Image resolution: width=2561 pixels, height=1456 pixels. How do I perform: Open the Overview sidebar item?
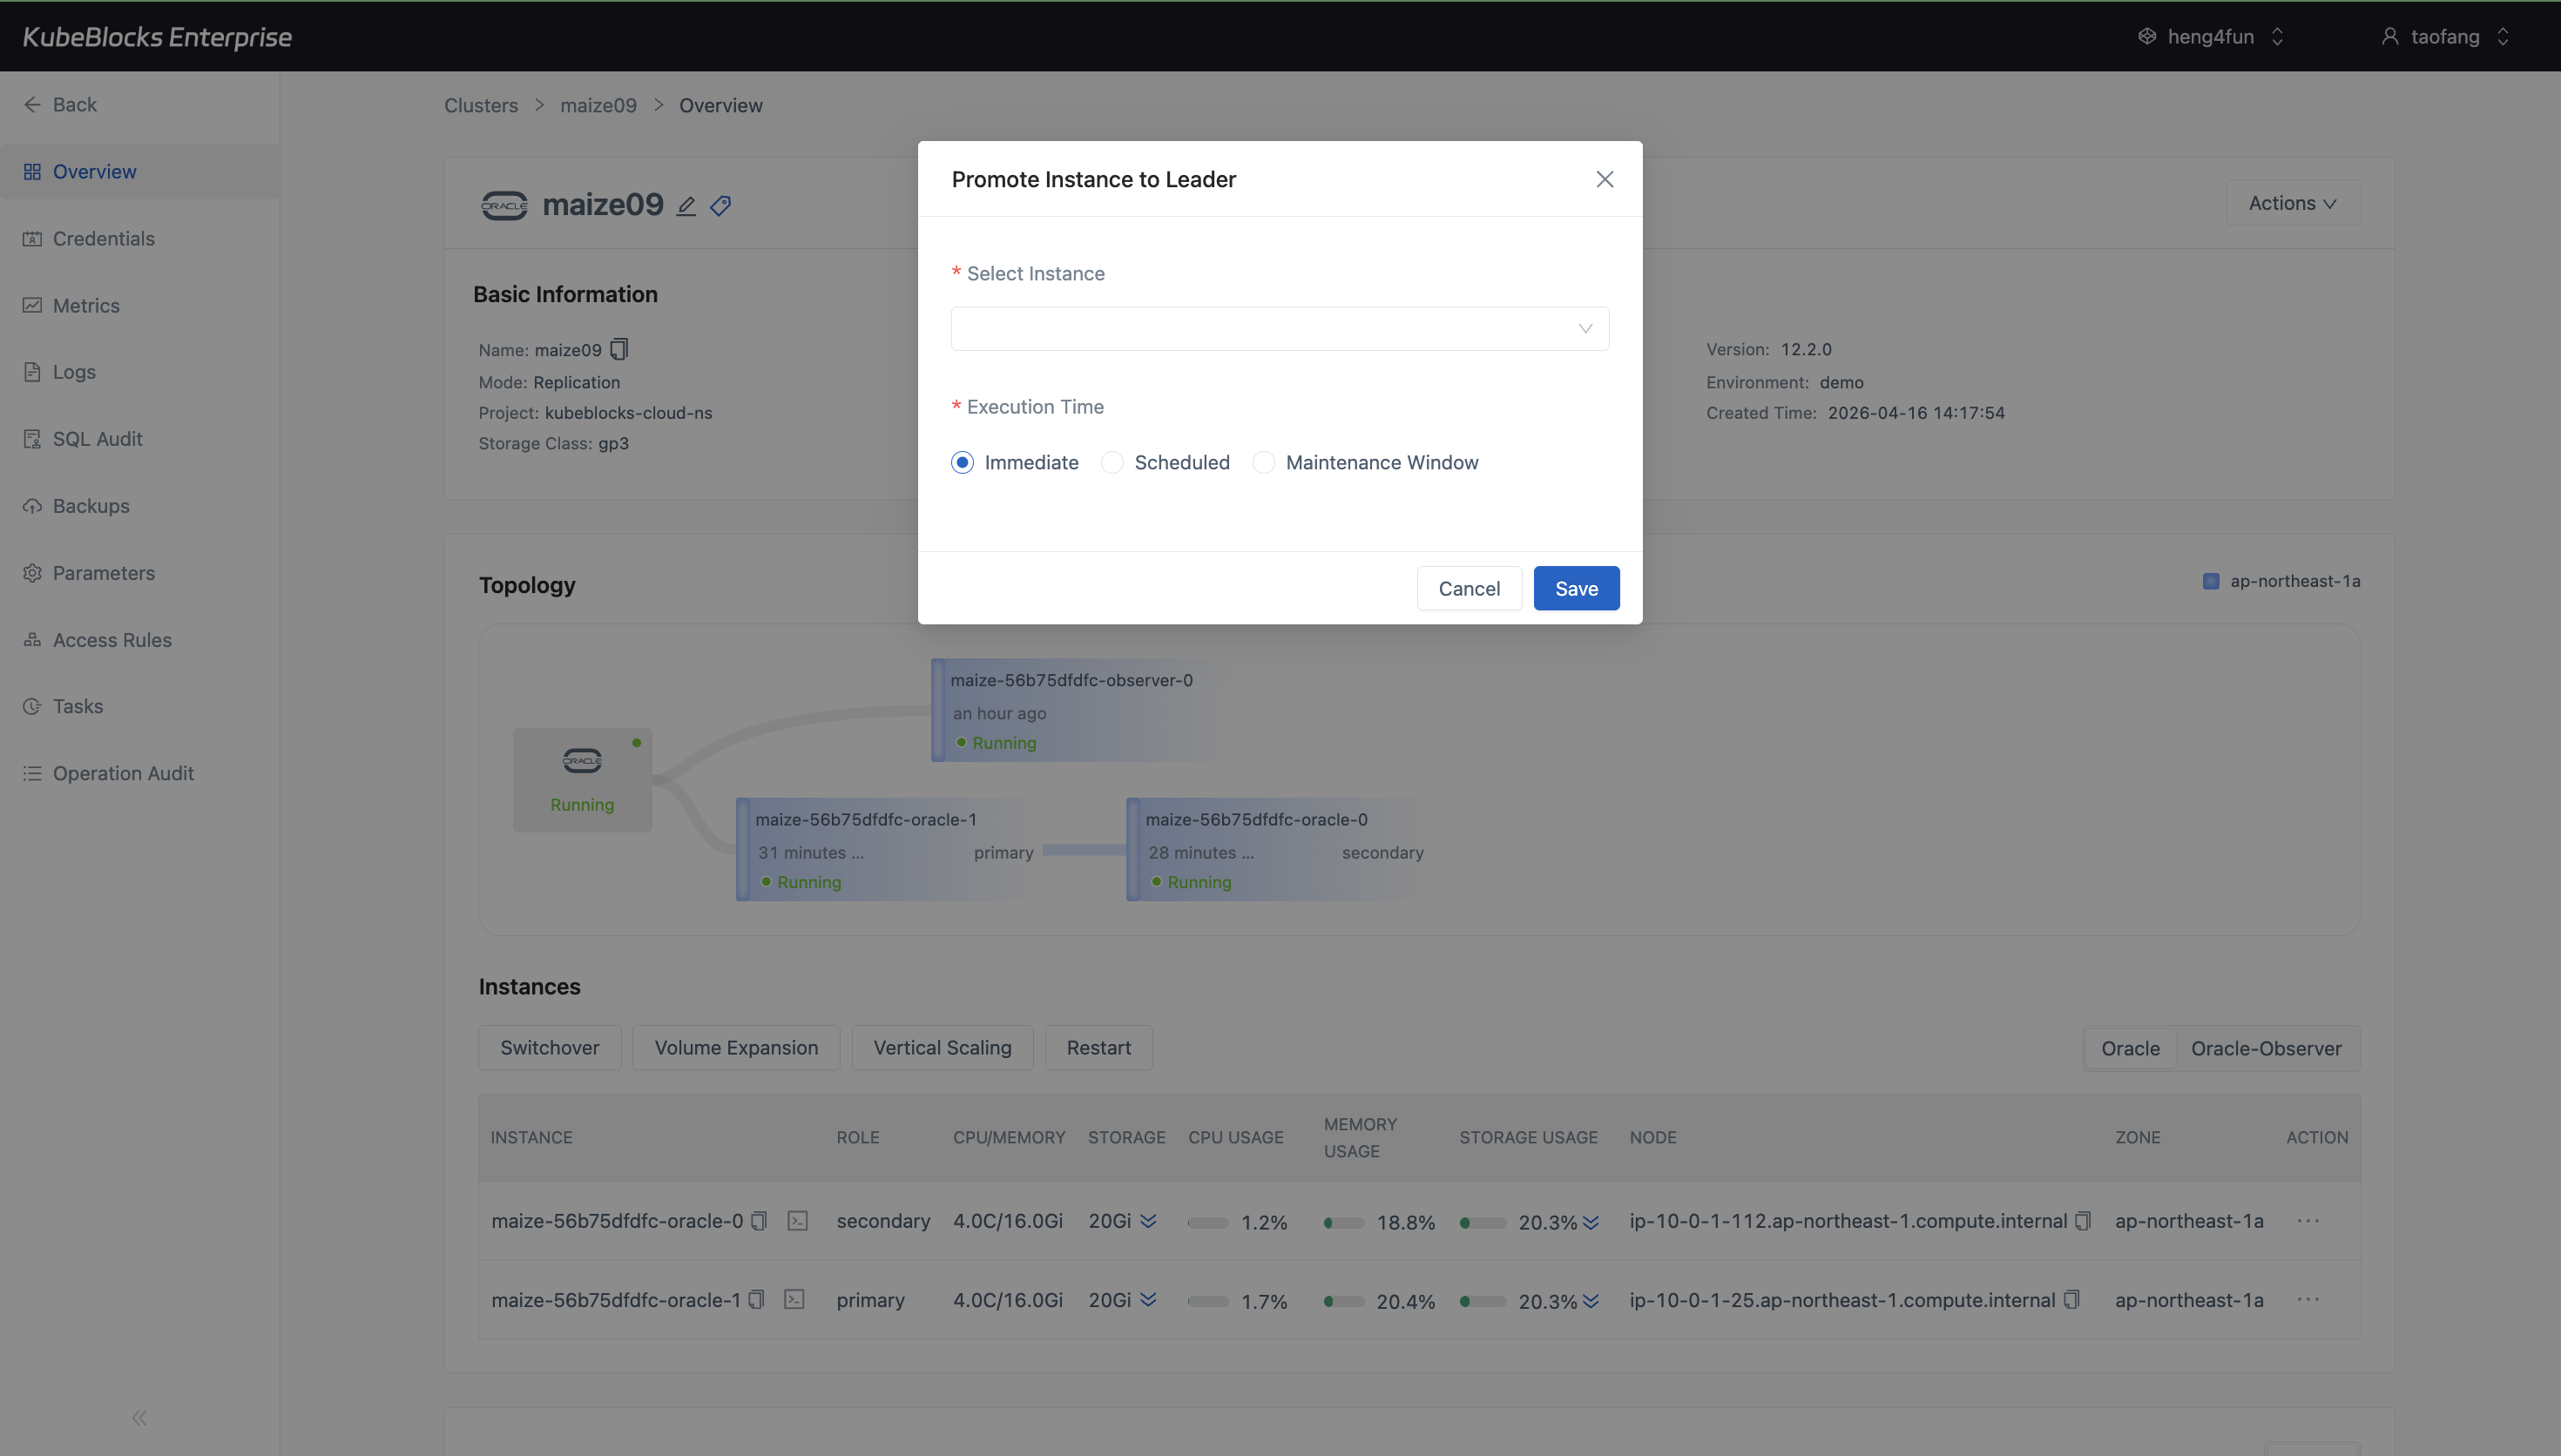[x=139, y=172]
